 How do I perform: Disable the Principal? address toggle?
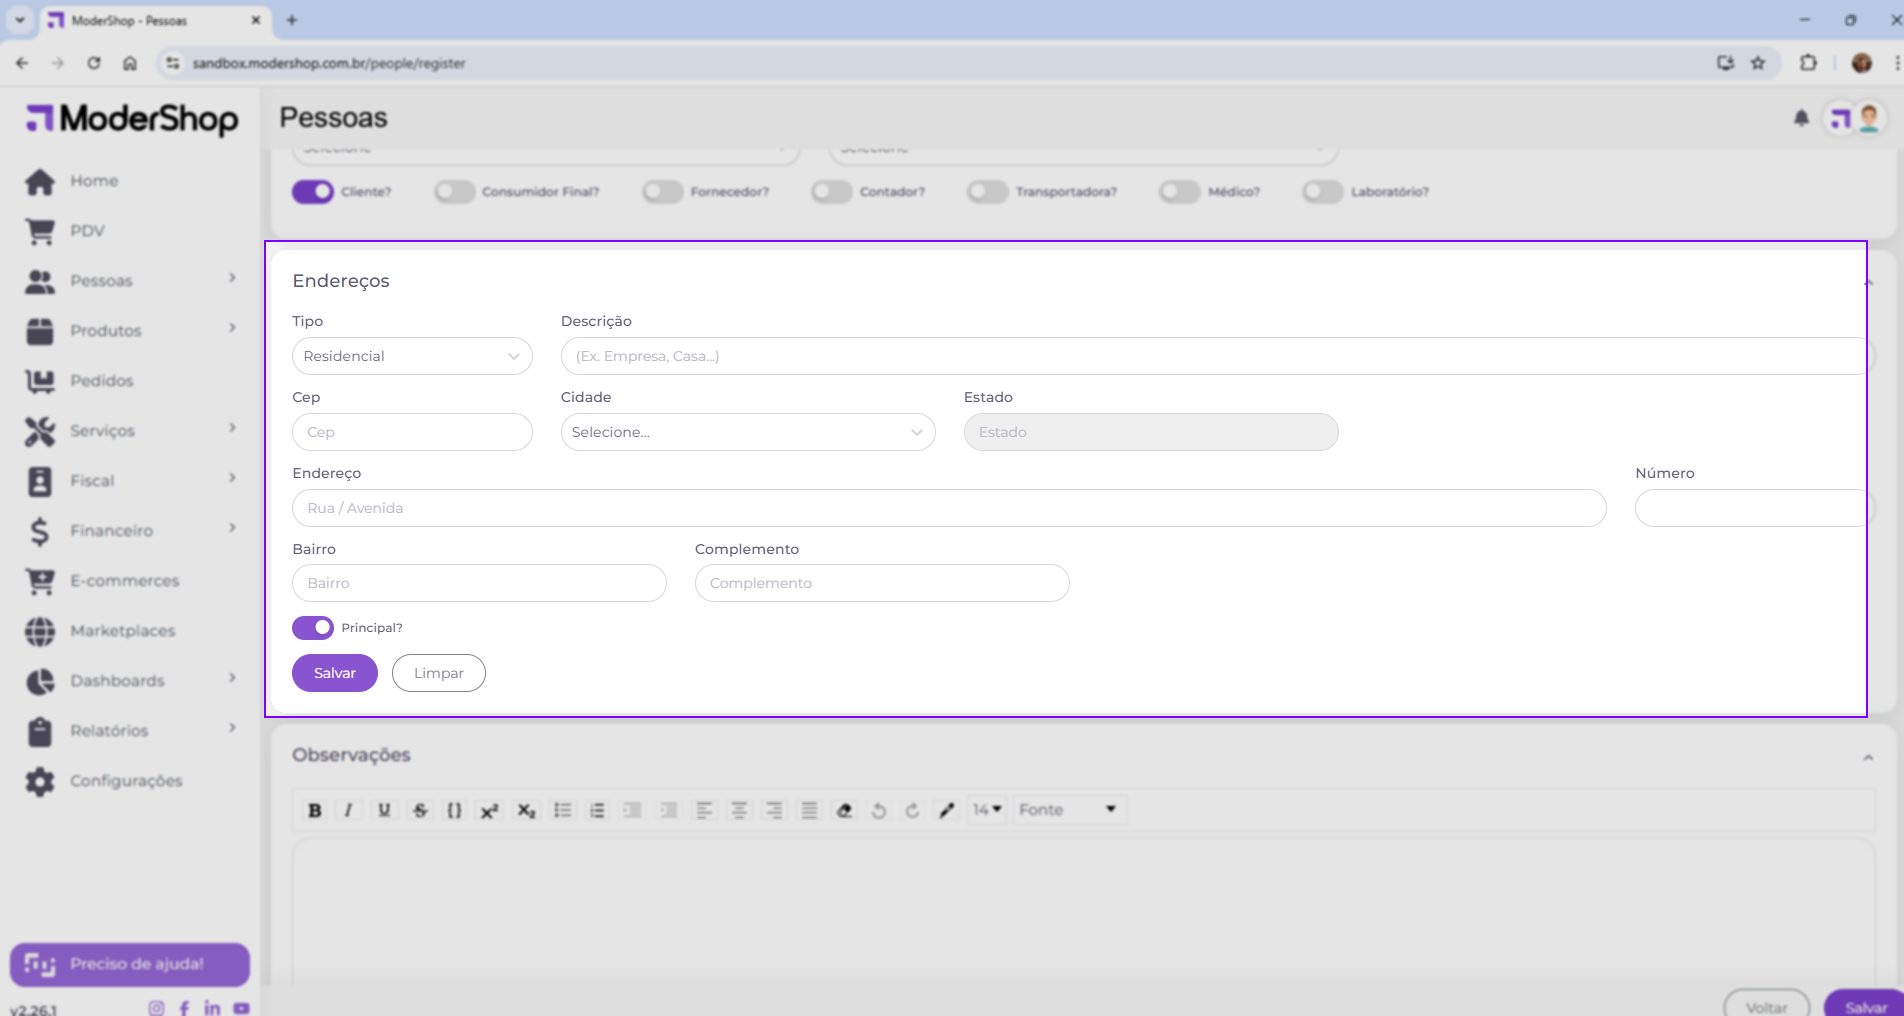(x=313, y=628)
